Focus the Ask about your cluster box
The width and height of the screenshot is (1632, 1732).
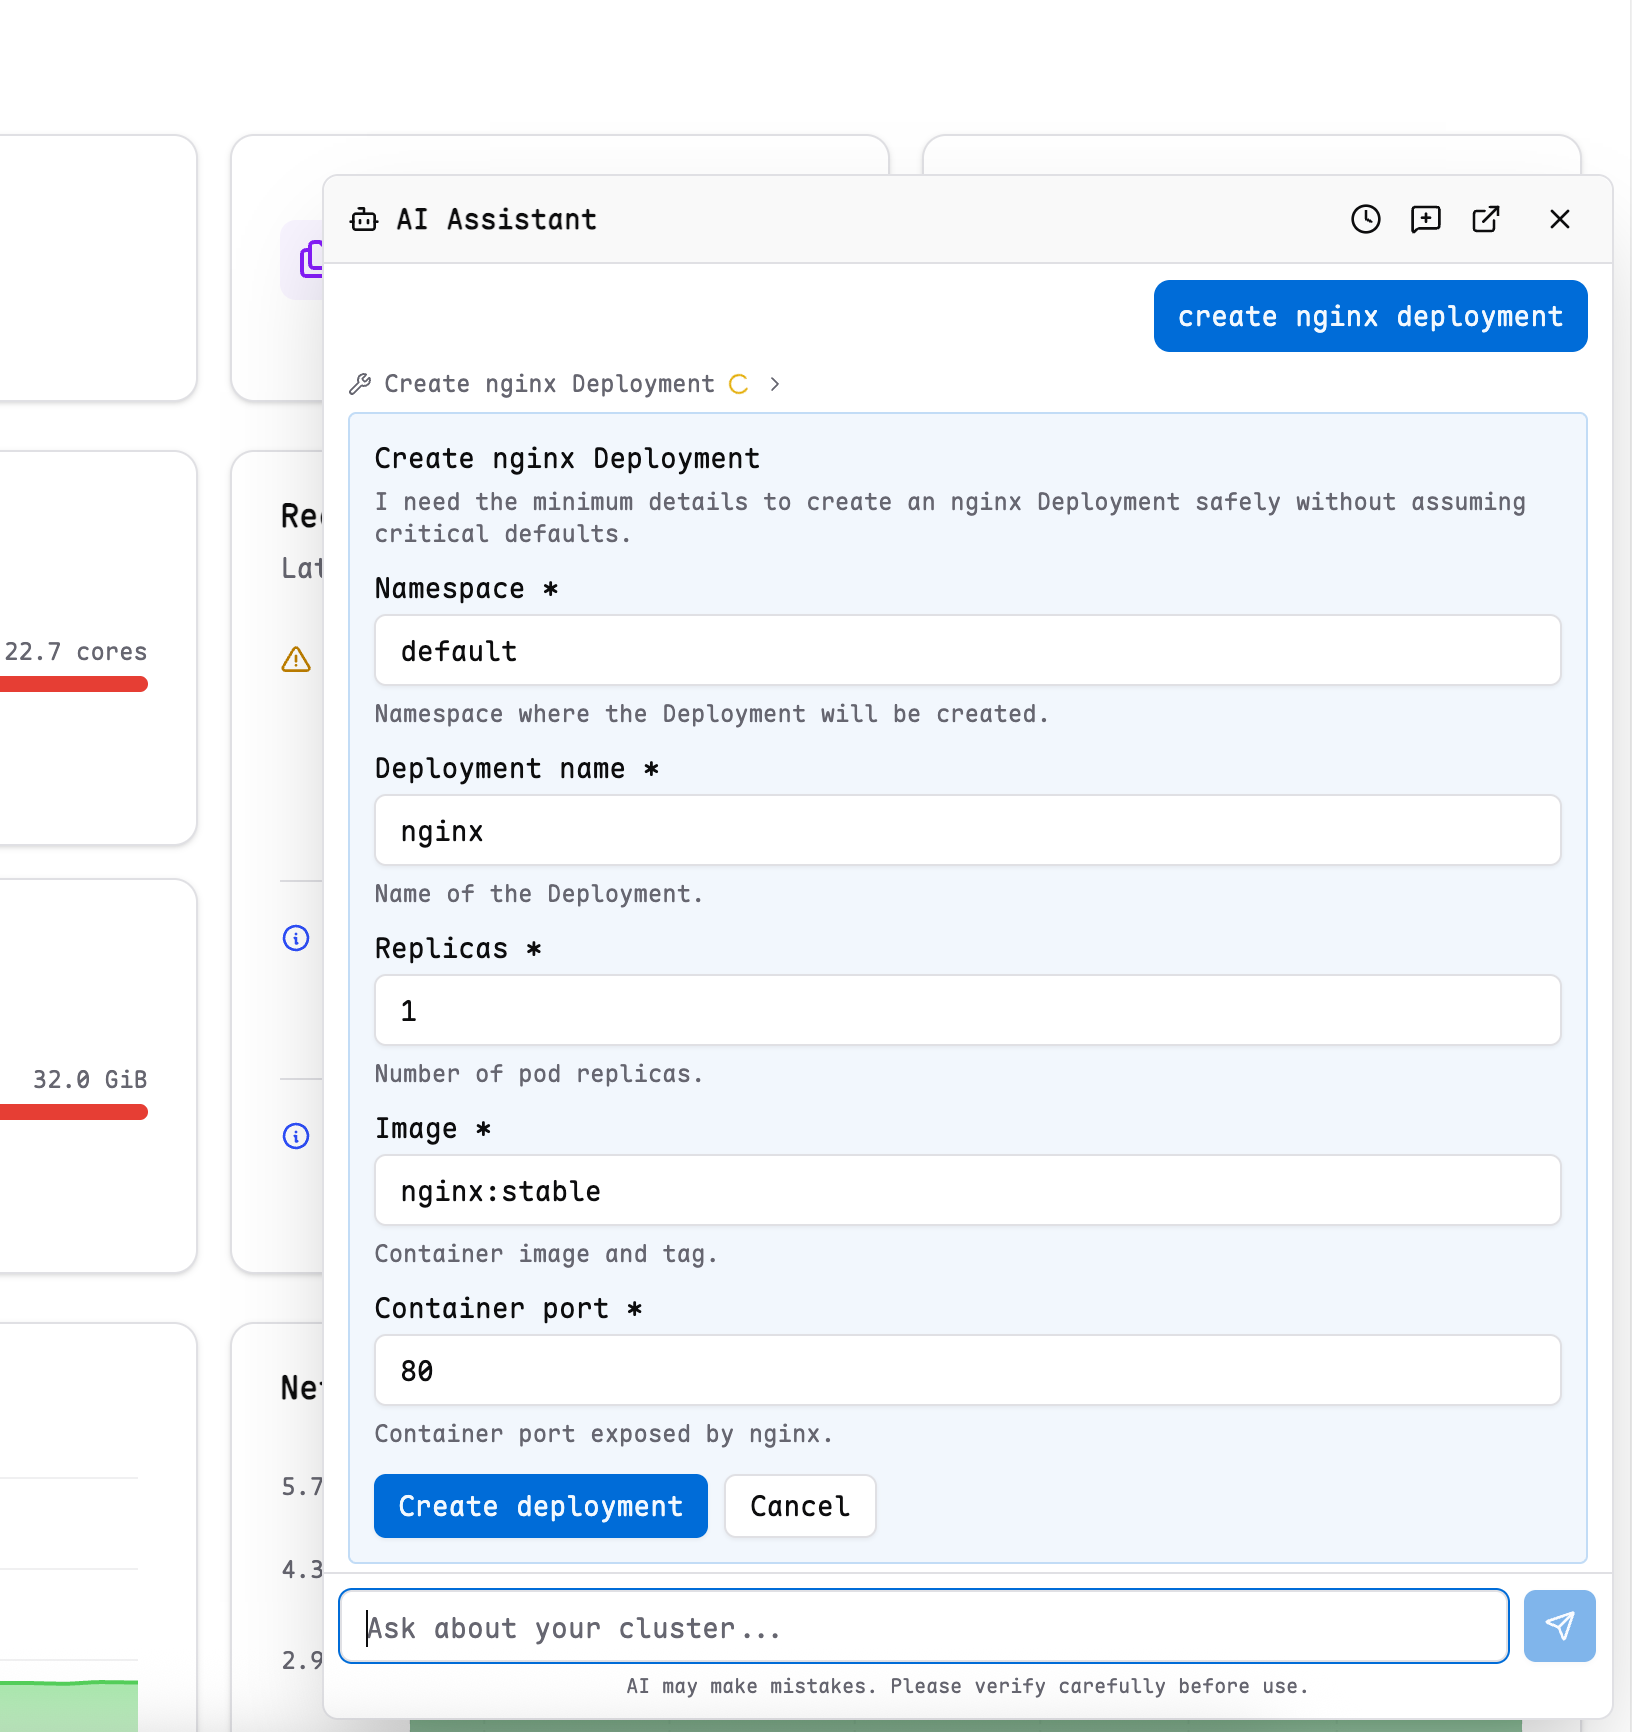[x=923, y=1627]
